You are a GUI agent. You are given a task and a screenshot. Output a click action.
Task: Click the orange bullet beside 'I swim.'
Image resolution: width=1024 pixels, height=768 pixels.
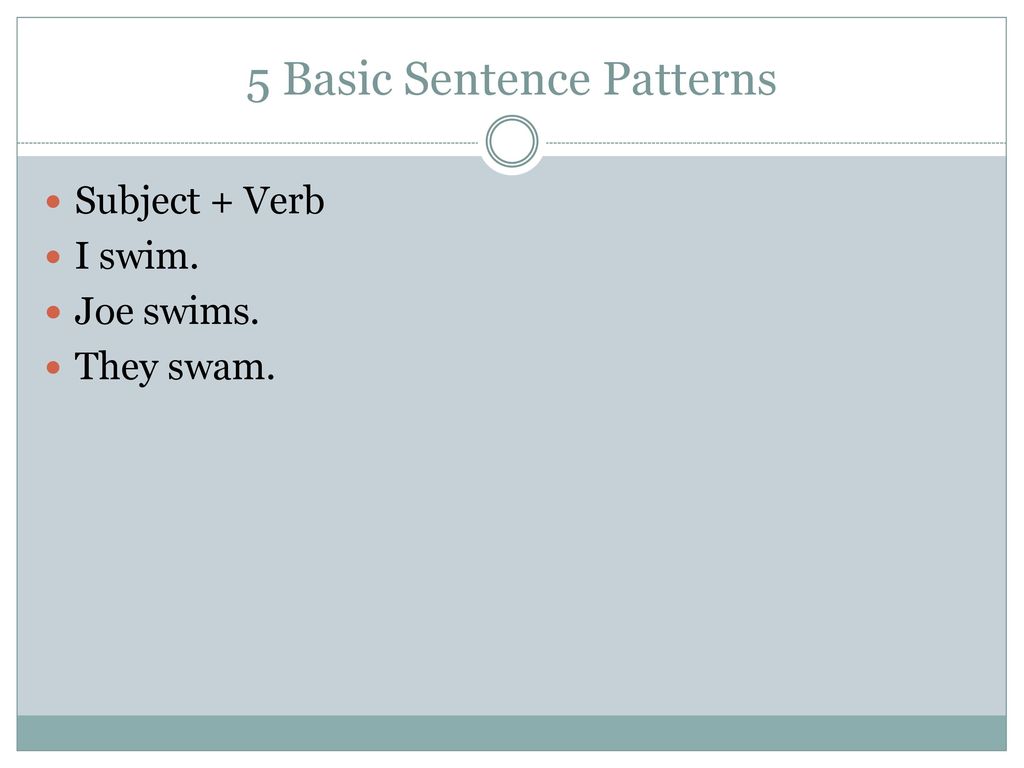(54, 257)
